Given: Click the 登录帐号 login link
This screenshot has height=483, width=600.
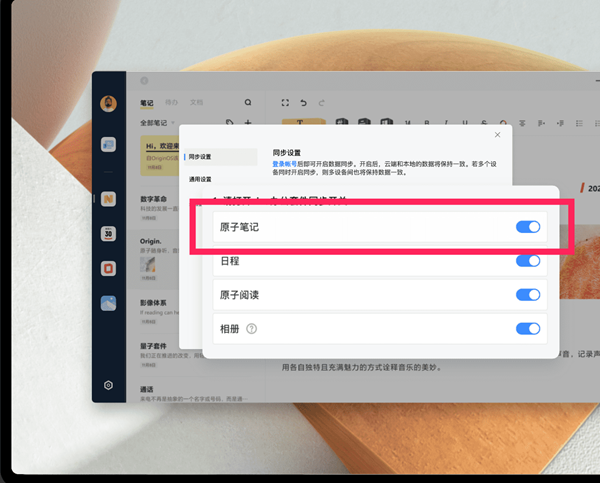Looking at the screenshot, I should click(285, 164).
